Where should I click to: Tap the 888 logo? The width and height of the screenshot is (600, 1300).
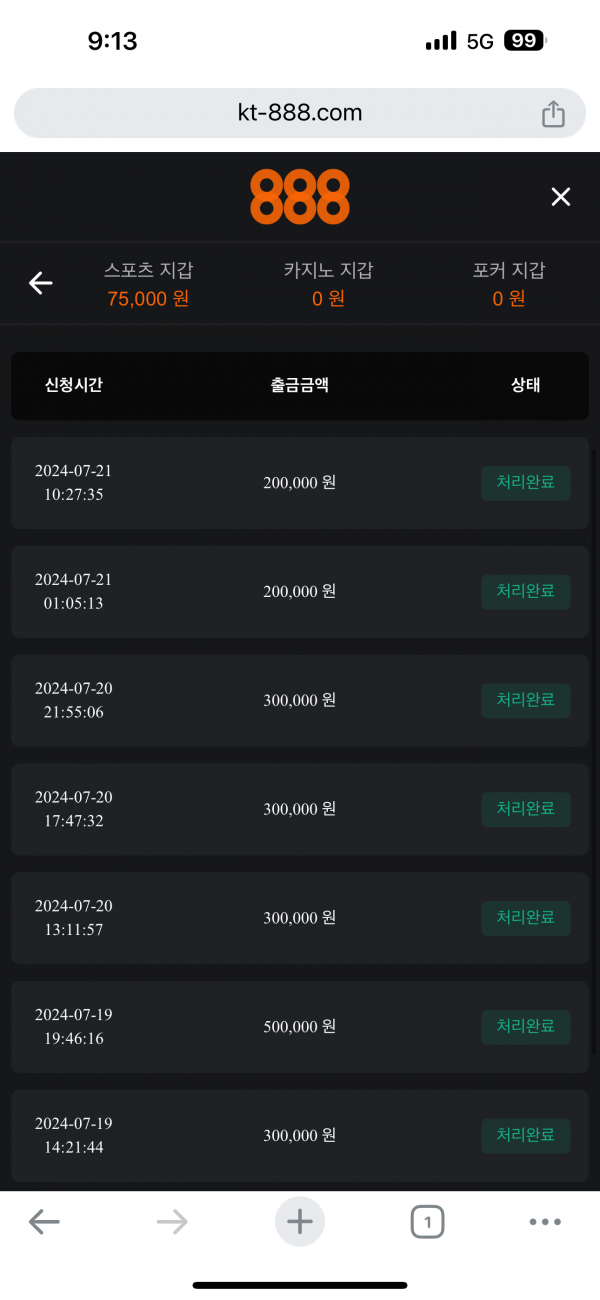[300, 196]
